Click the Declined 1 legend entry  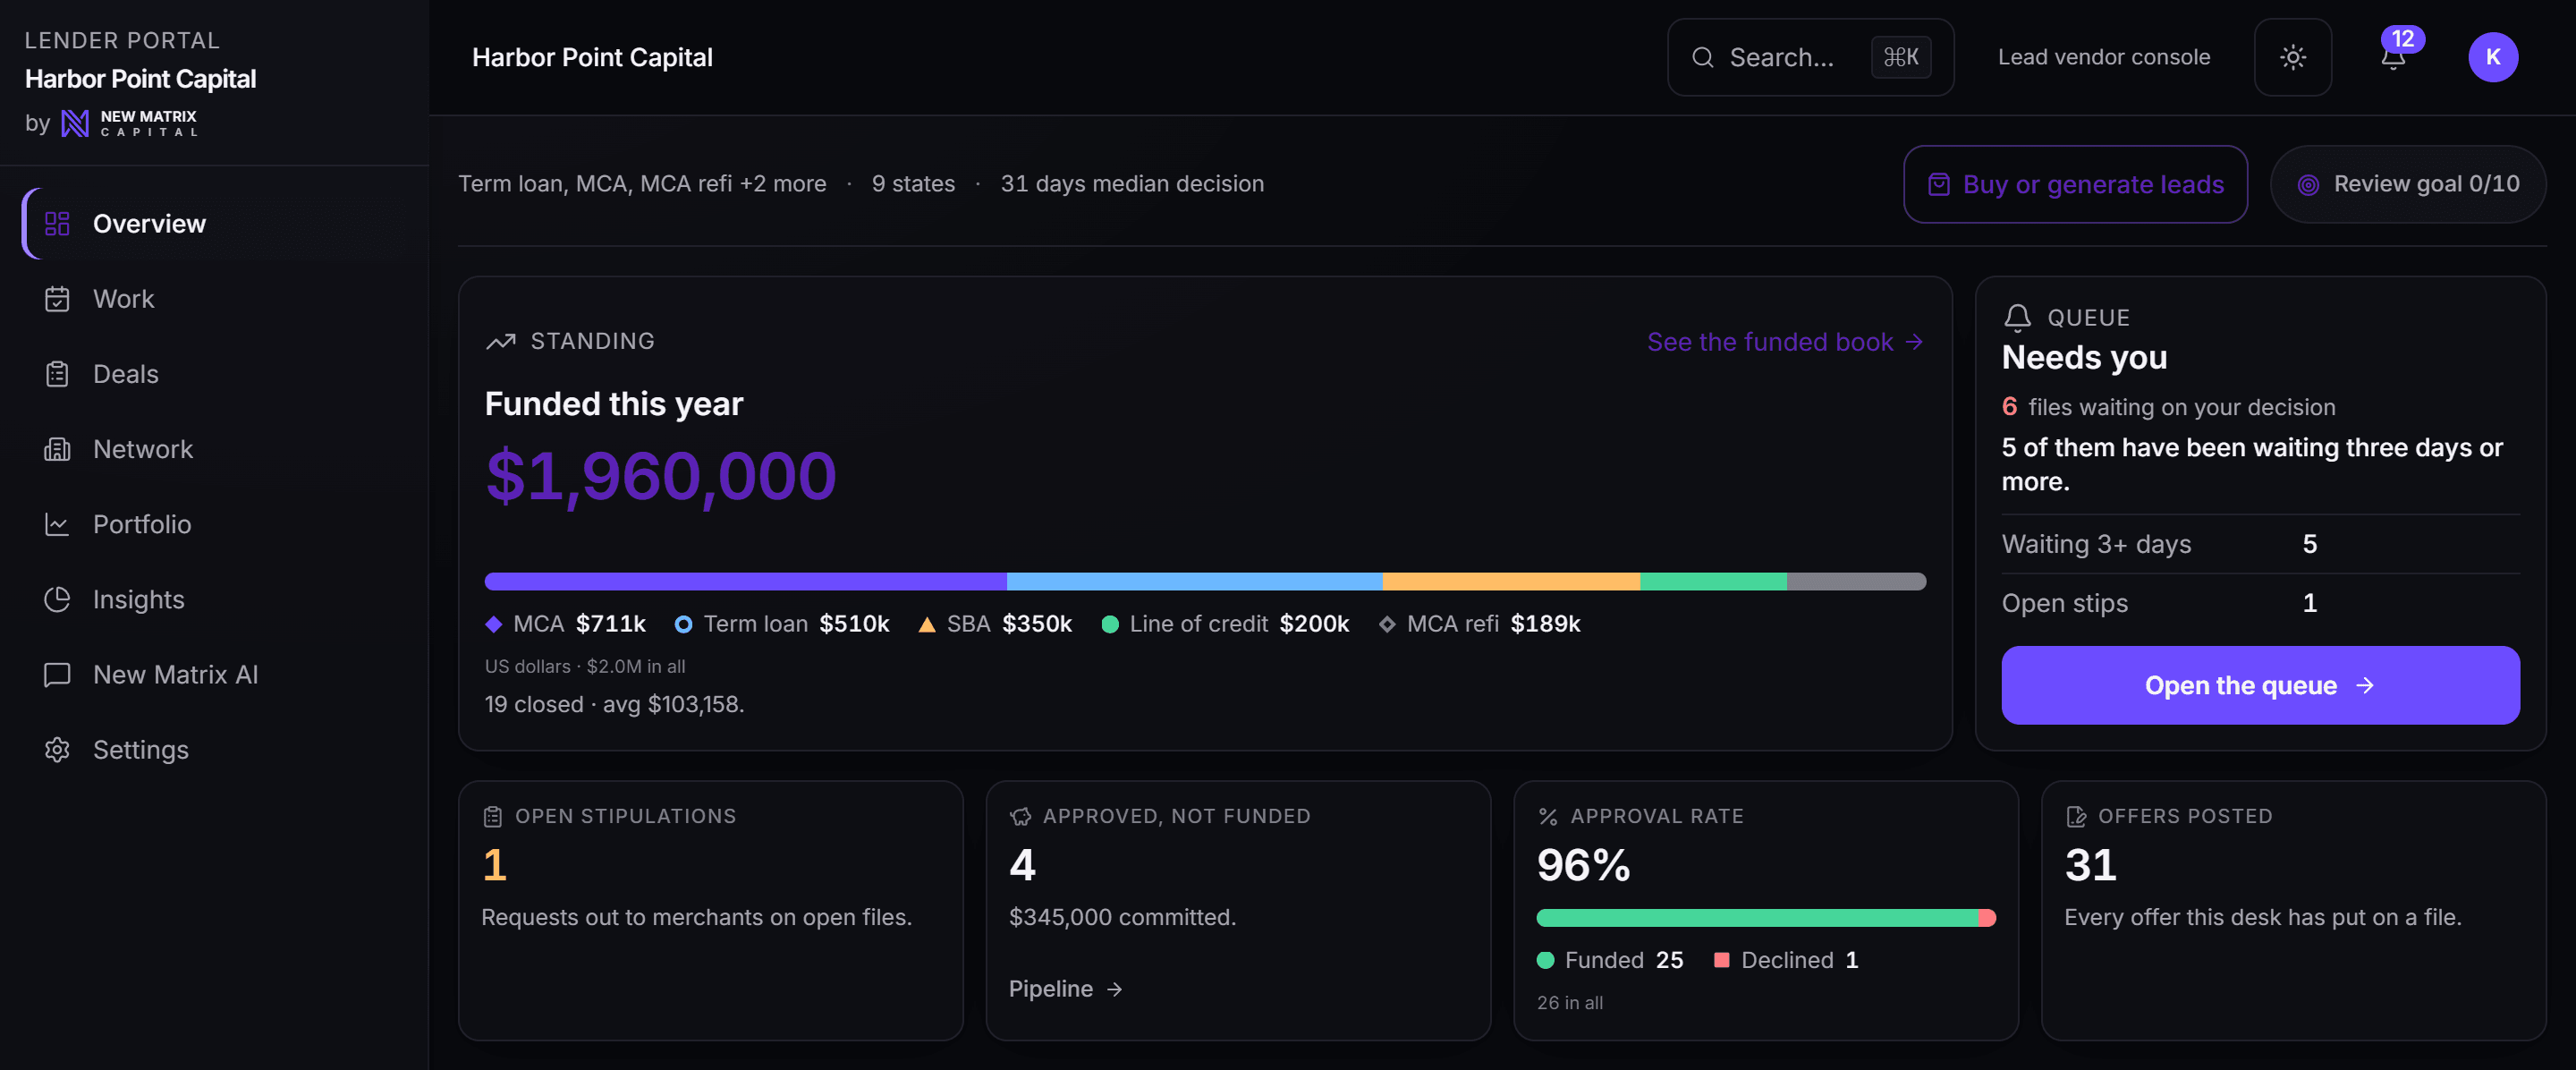[x=1785, y=960]
